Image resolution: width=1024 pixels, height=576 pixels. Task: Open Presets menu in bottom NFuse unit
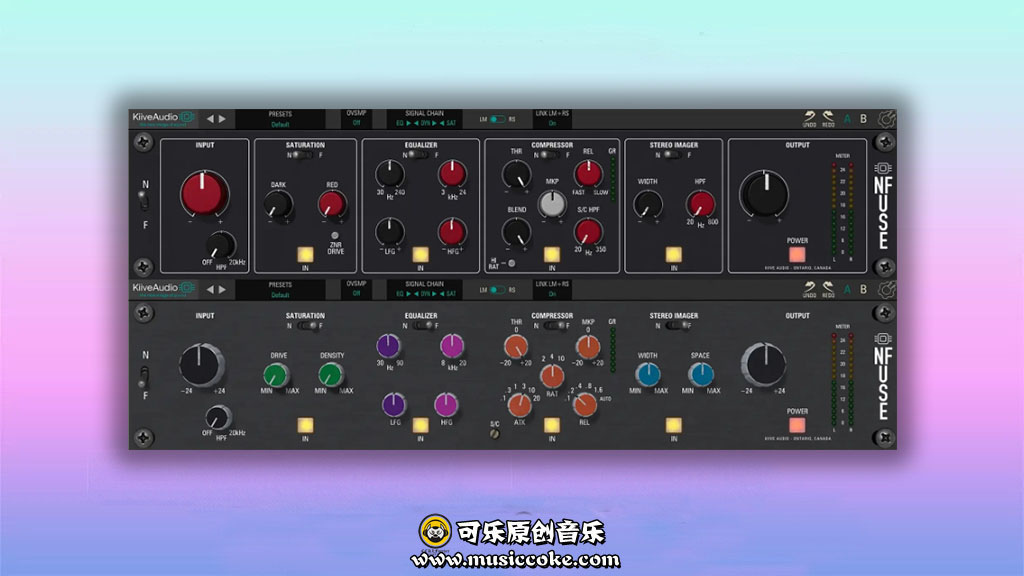(280, 289)
